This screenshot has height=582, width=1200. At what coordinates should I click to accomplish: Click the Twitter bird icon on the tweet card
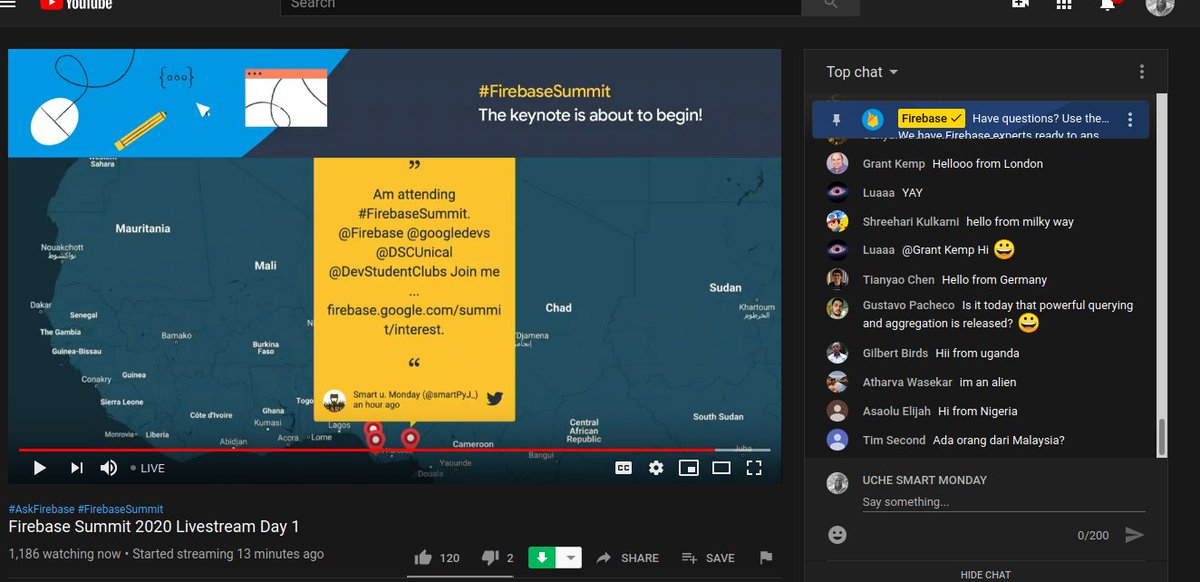coord(494,398)
